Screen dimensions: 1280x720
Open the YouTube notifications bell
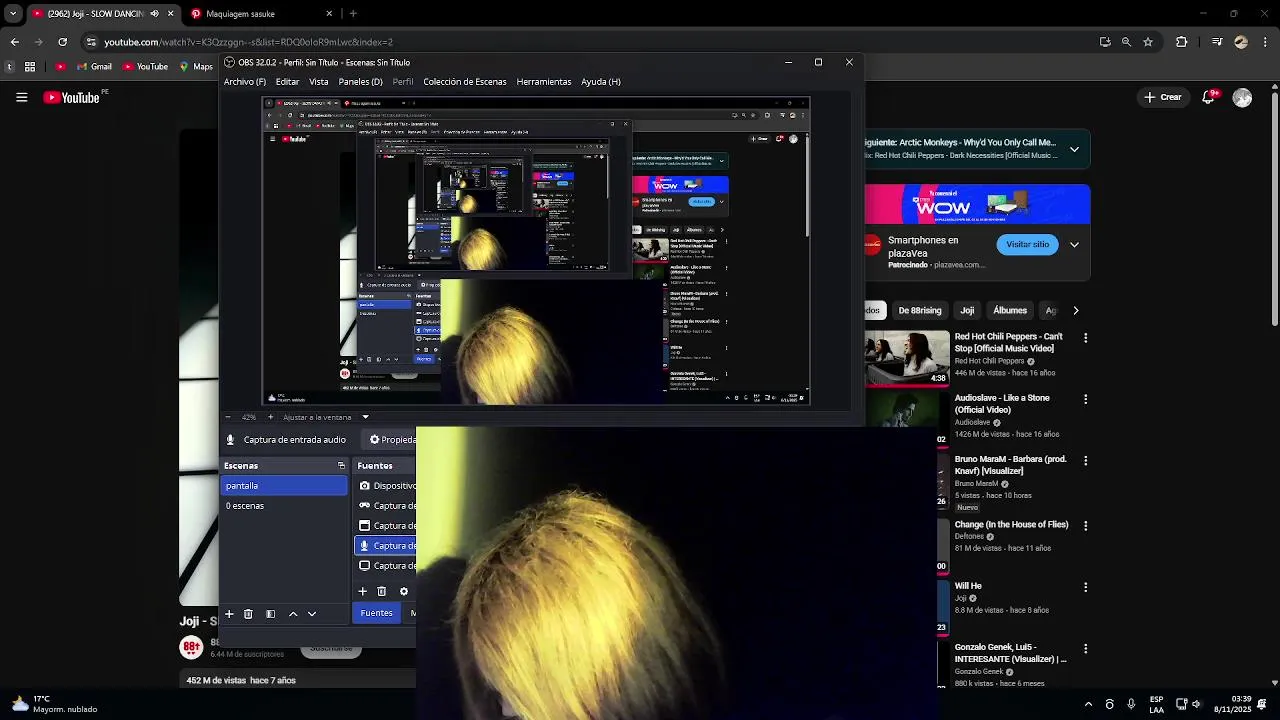pos(1209,97)
